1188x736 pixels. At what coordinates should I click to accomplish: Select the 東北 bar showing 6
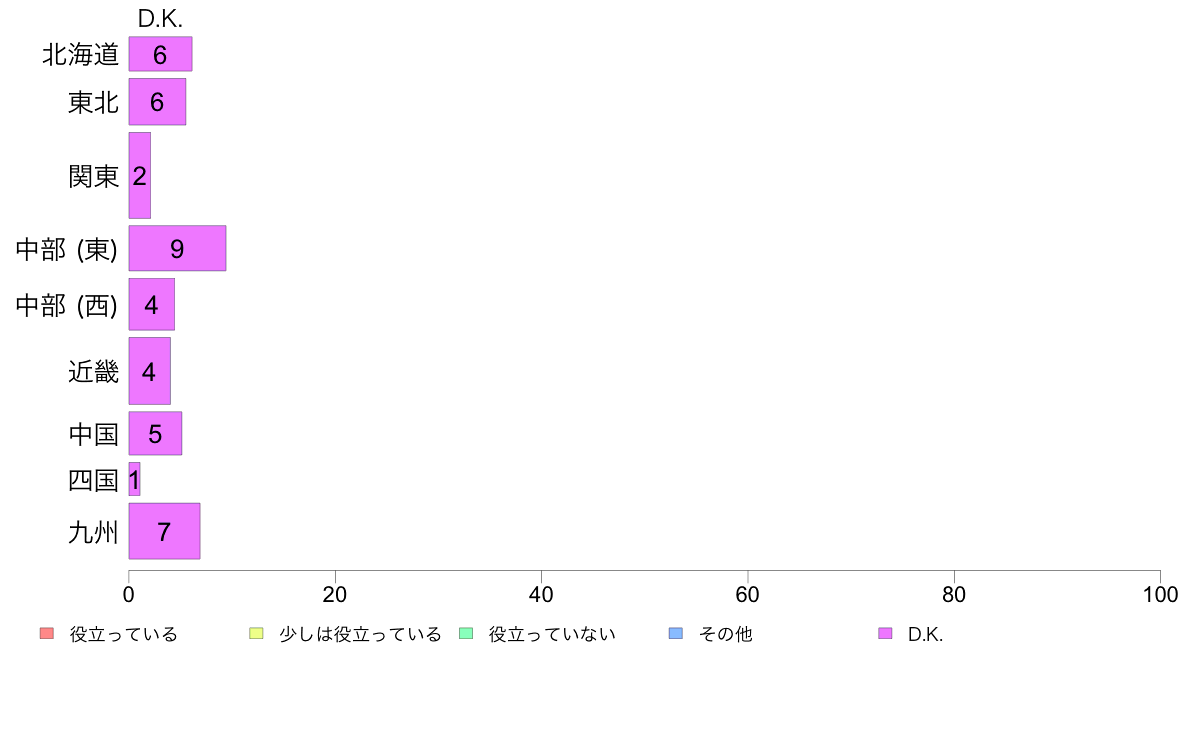[158, 102]
